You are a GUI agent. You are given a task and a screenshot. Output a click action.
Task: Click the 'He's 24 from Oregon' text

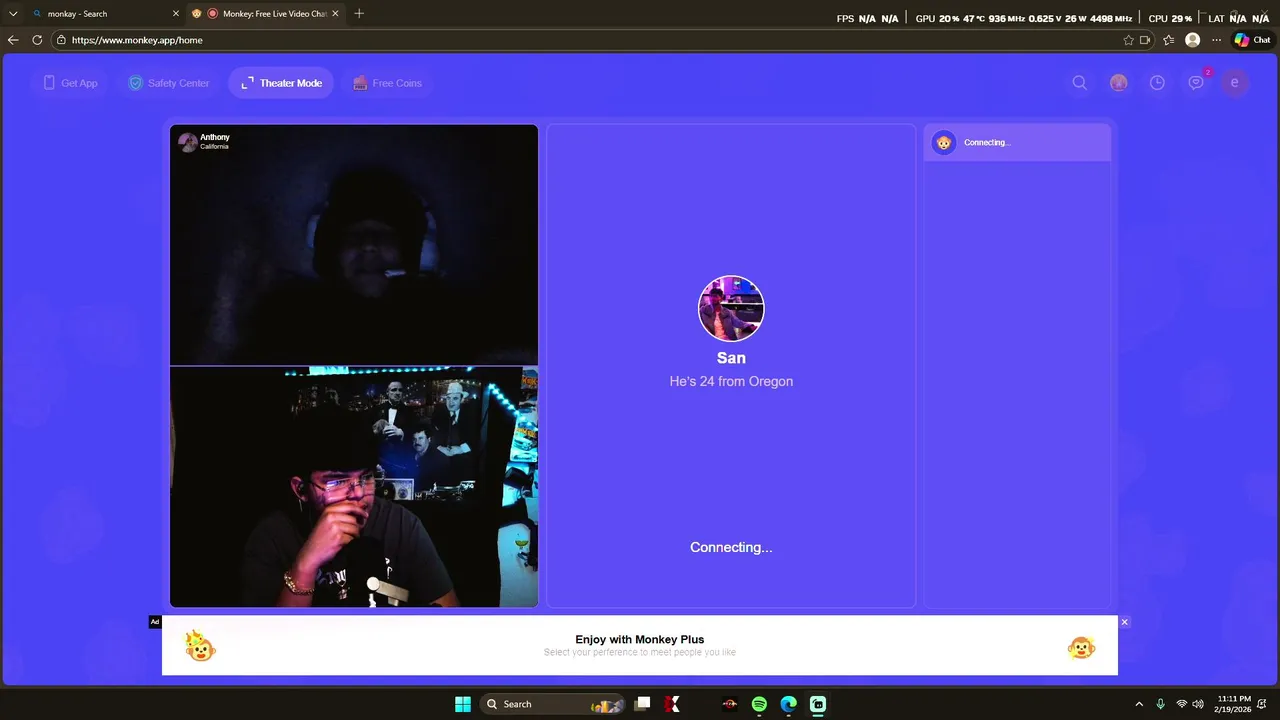tap(731, 381)
